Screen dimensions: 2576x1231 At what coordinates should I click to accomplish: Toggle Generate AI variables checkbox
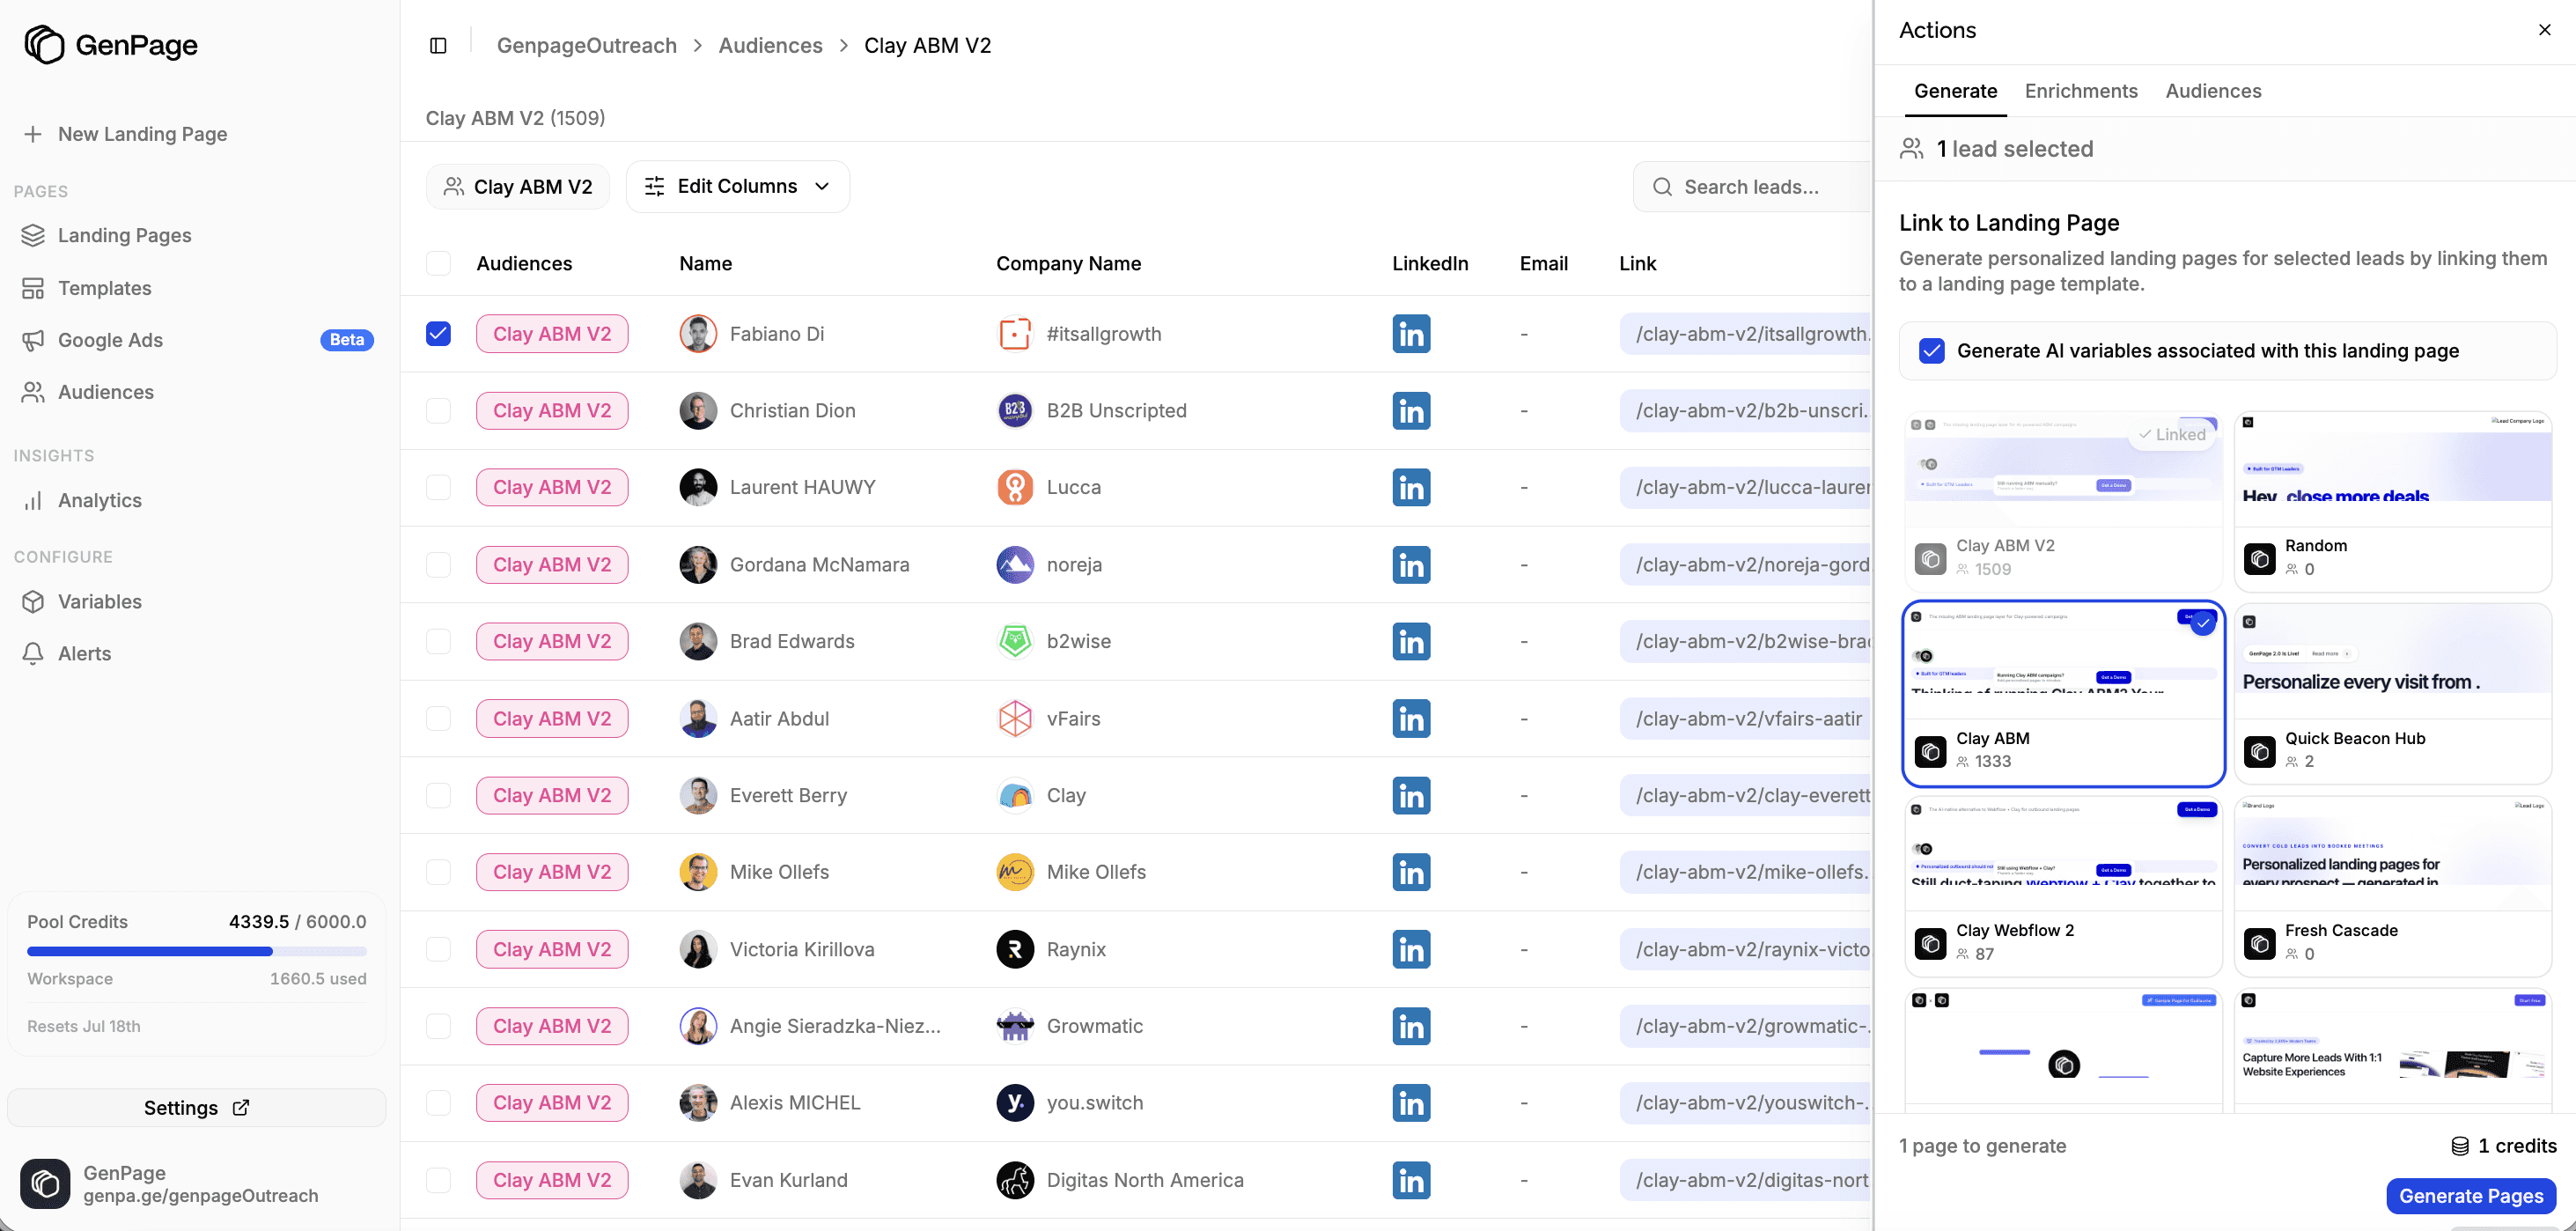[1932, 351]
